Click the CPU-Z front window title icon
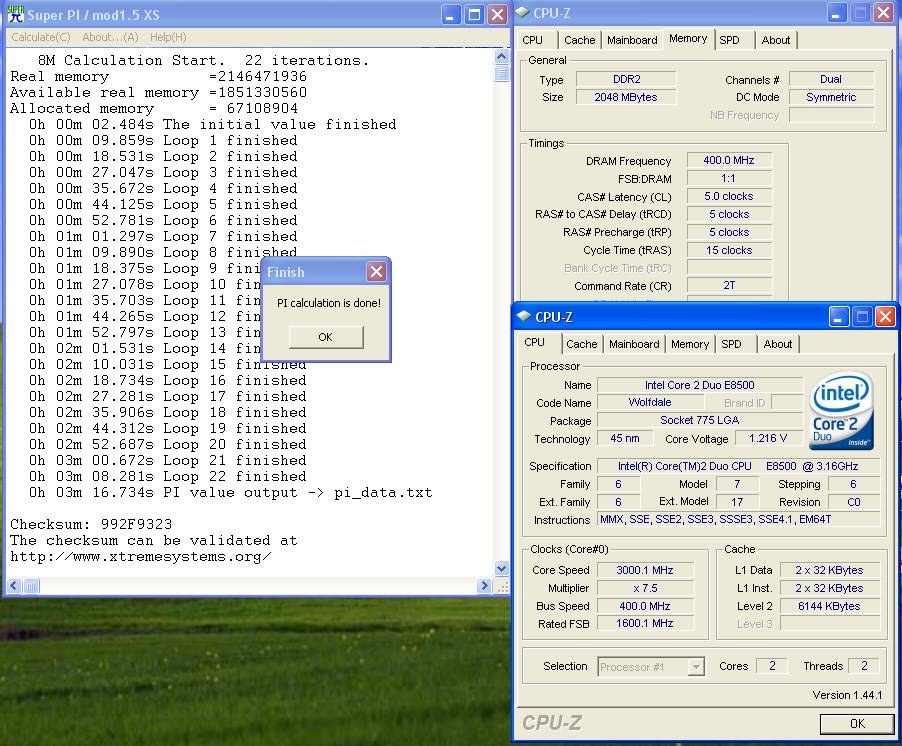 pyautogui.click(x=523, y=316)
